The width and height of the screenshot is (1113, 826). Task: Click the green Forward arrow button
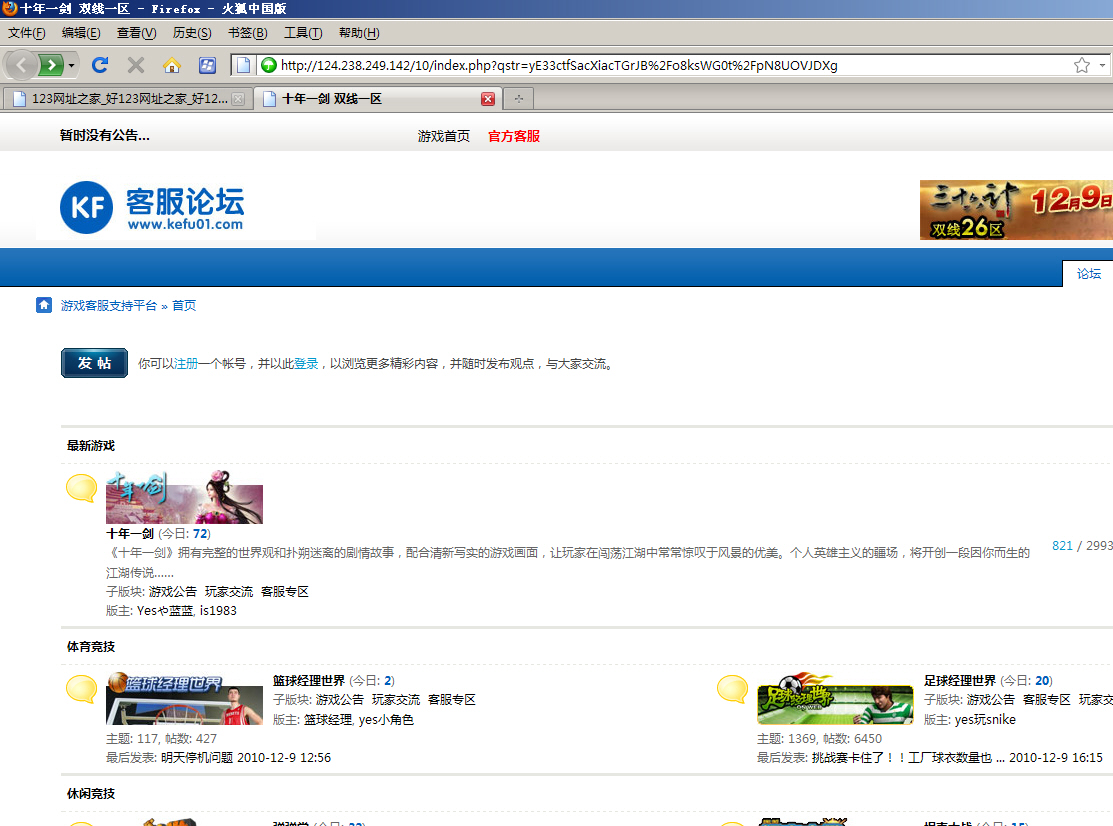pos(51,65)
